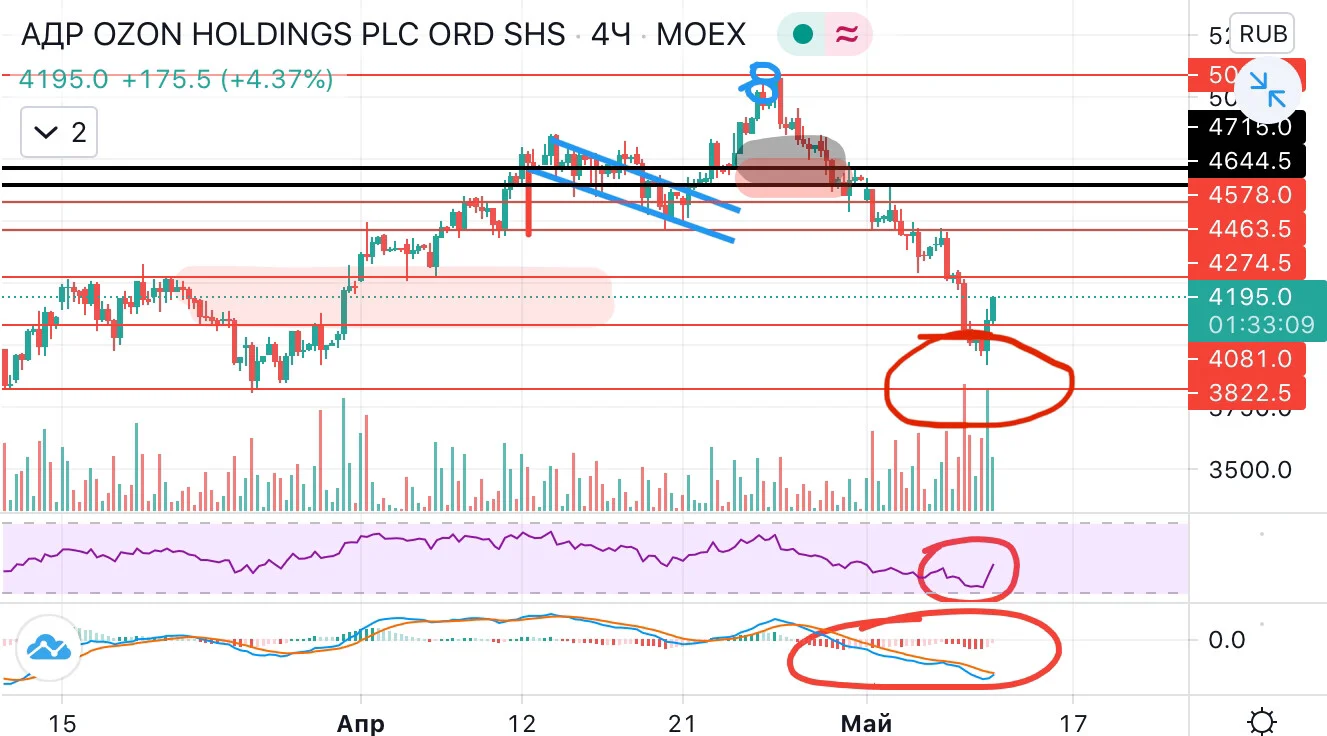1327x736 pixels.
Task: Select the 4274.5 red price label
Action: pyautogui.click(x=1247, y=263)
